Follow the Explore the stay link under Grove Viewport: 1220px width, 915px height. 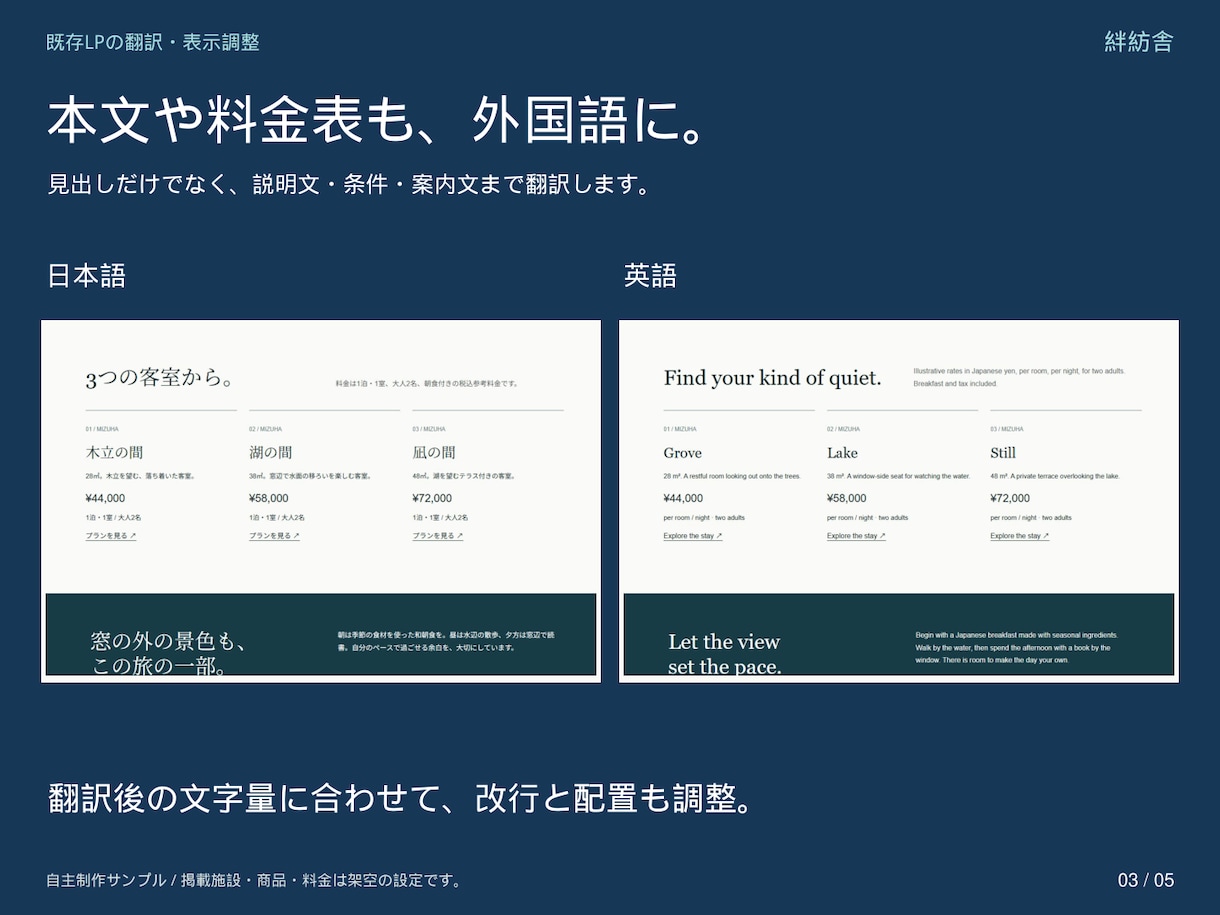click(692, 536)
